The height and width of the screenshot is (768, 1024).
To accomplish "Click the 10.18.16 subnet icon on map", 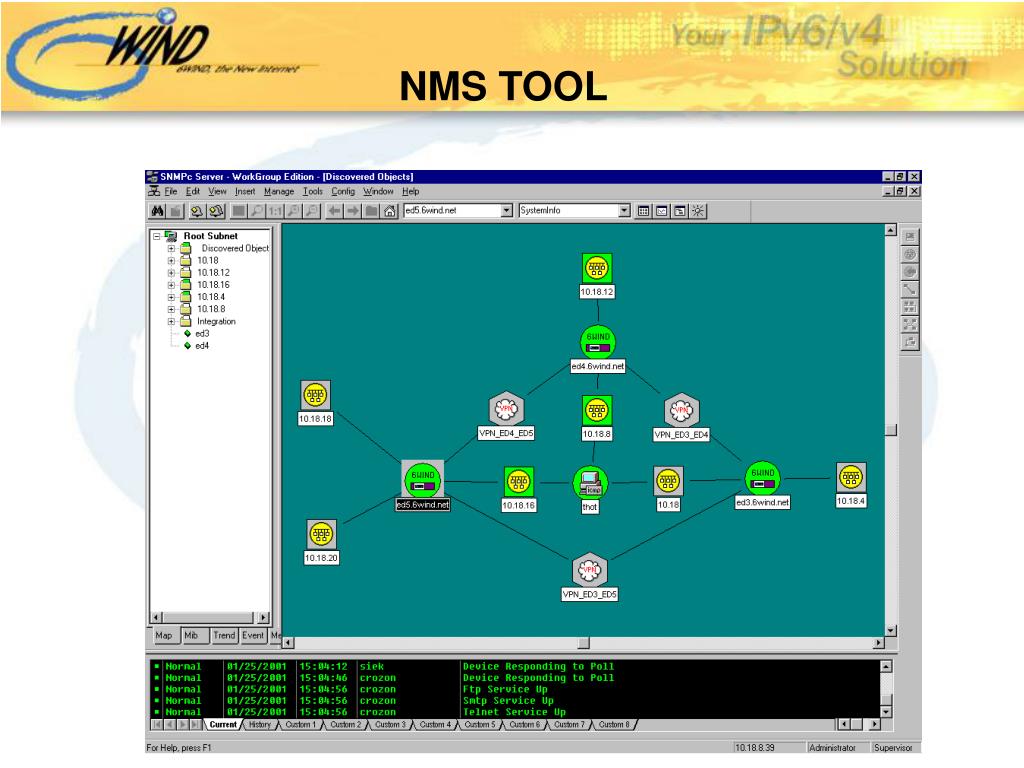I will 519,482.
